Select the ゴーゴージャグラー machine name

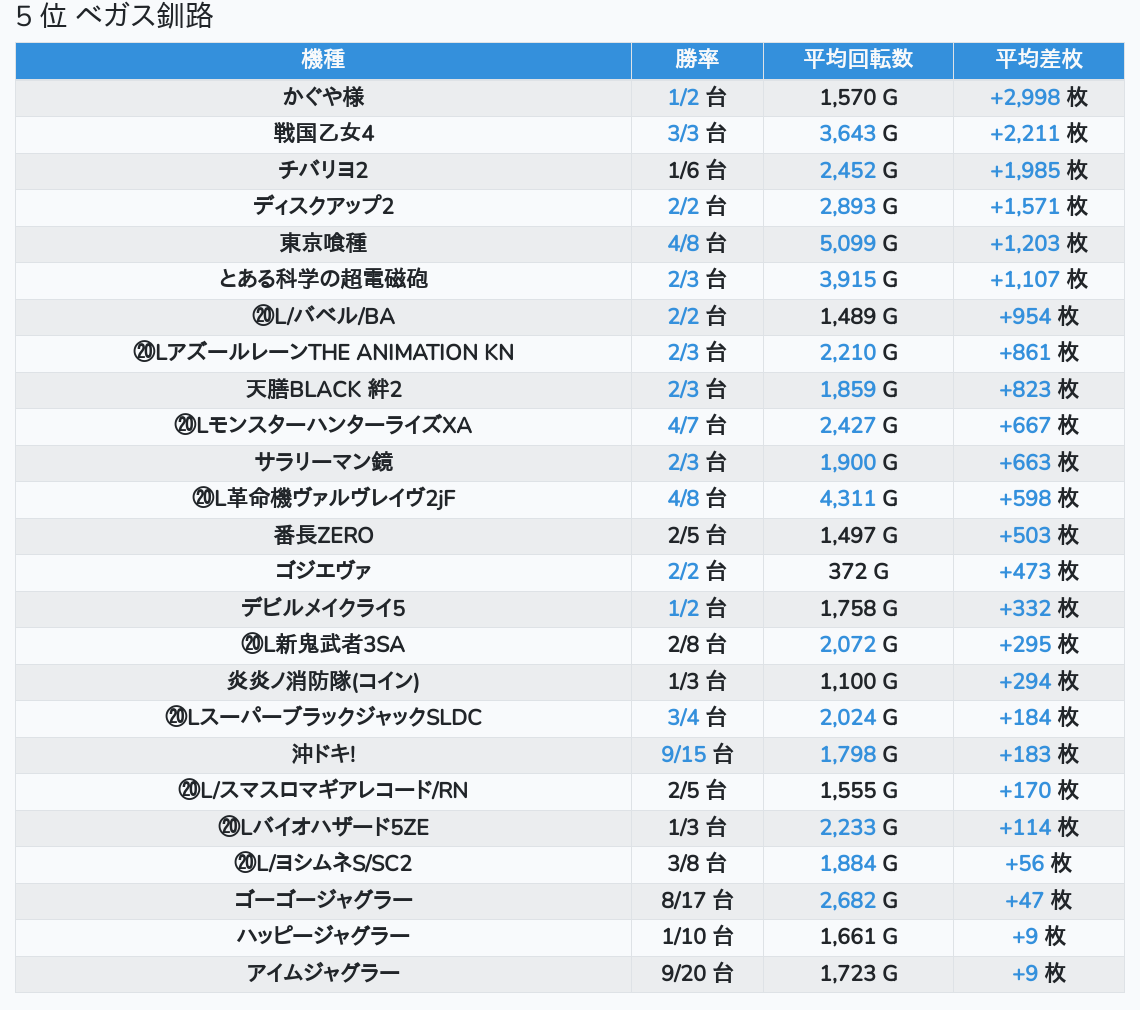[323, 900]
